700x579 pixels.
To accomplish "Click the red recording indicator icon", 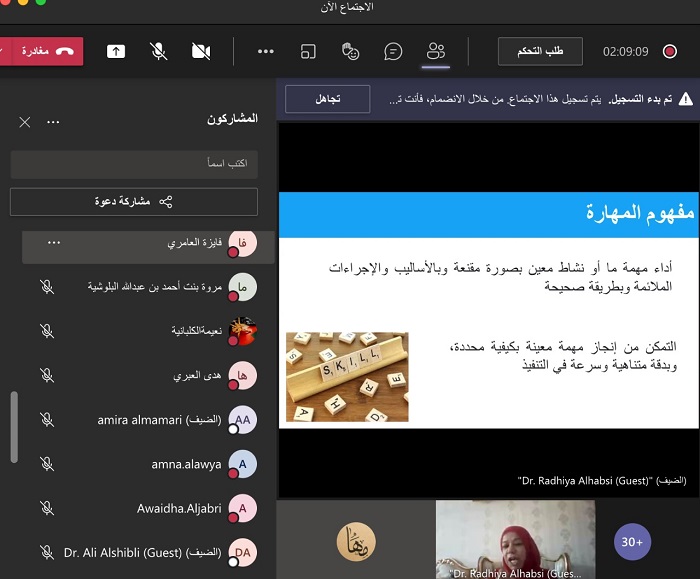I will tap(670, 51).
